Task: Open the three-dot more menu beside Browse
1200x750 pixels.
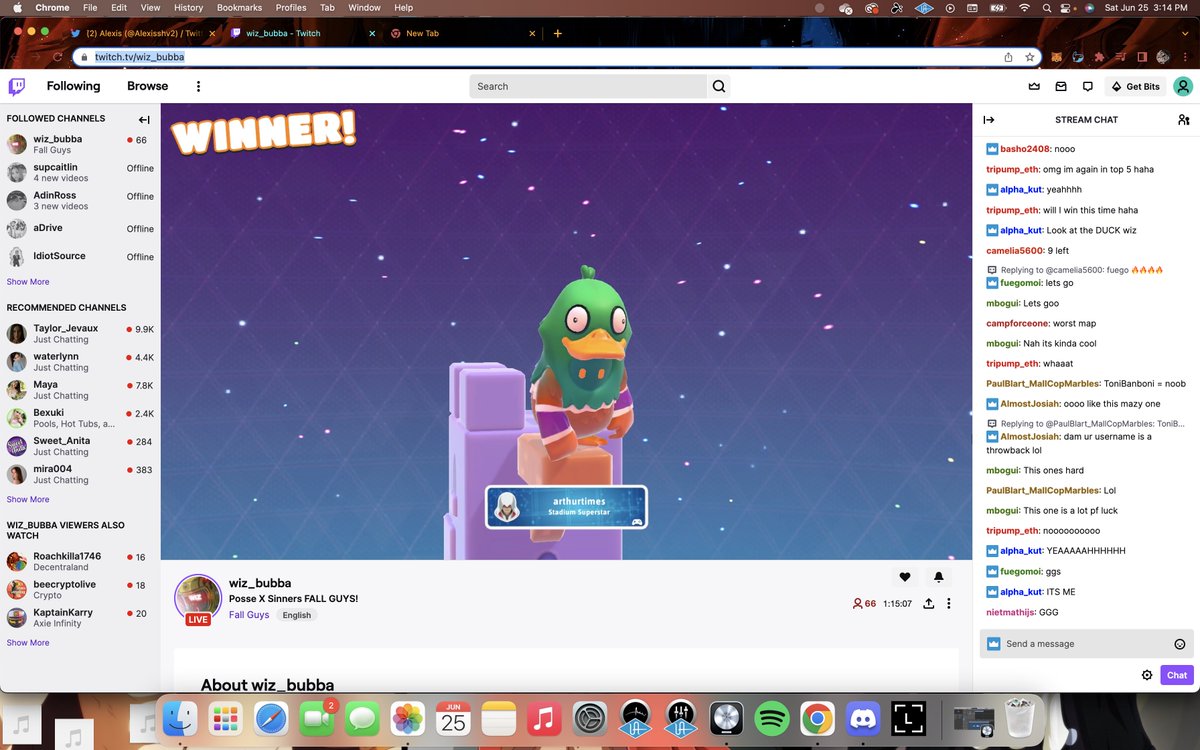Action: [x=198, y=87]
